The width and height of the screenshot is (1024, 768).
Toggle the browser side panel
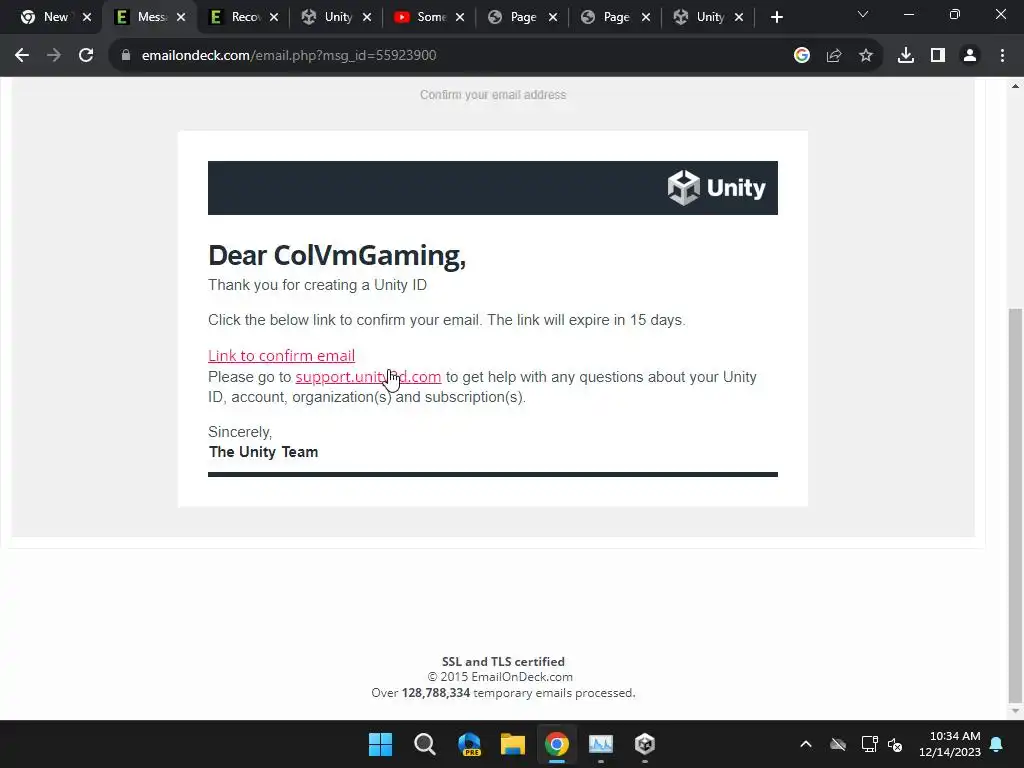938,56
